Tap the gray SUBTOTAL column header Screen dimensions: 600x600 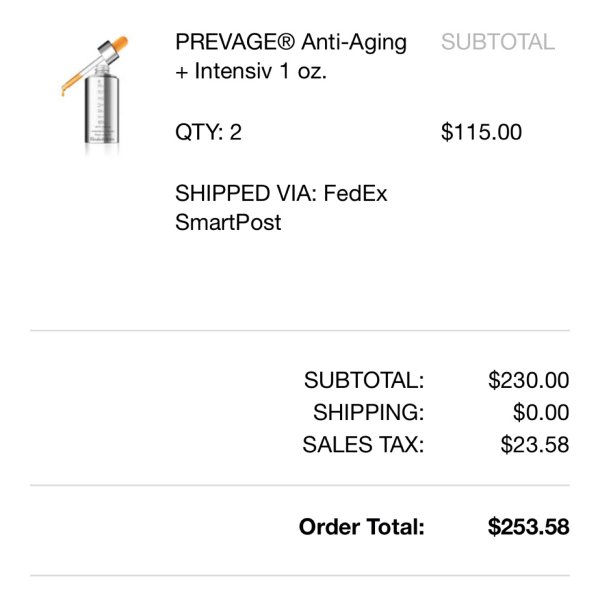click(498, 42)
